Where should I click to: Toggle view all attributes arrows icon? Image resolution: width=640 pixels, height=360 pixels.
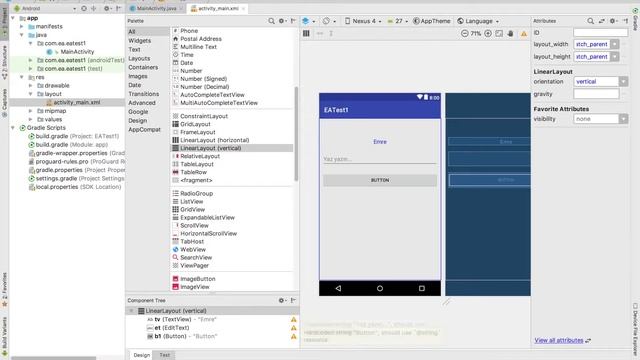[x=602, y=21]
